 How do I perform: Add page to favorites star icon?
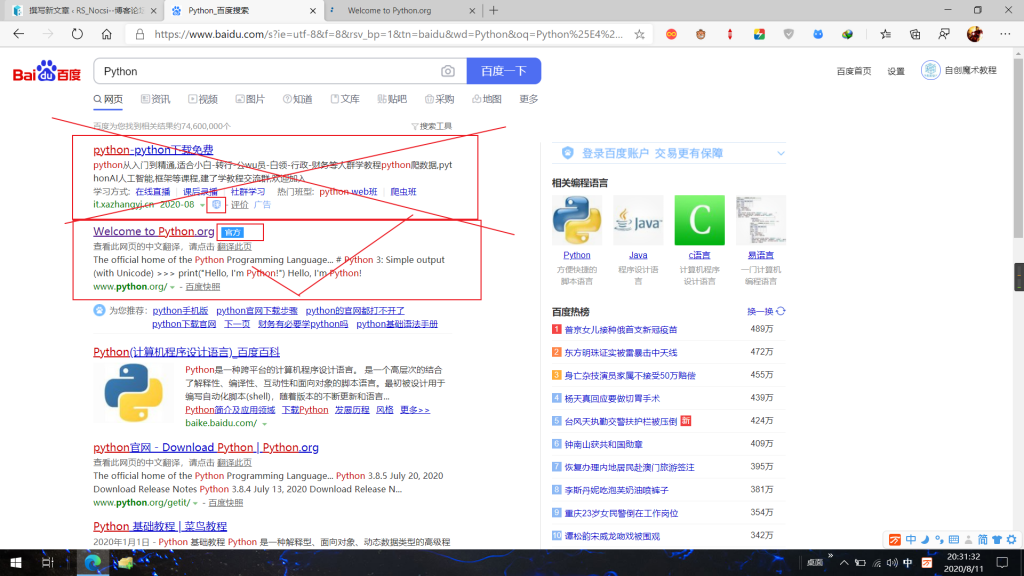click(639, 34)
